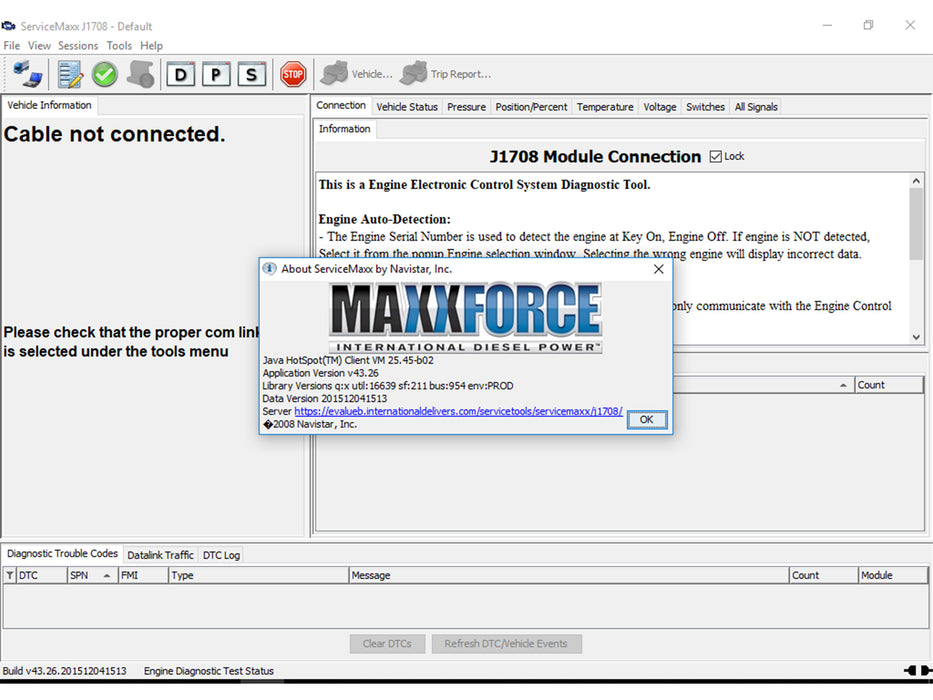Viewport: 933px width, 700px height.
Task: Click the Count header in DTC table
Action: point(824,576)
